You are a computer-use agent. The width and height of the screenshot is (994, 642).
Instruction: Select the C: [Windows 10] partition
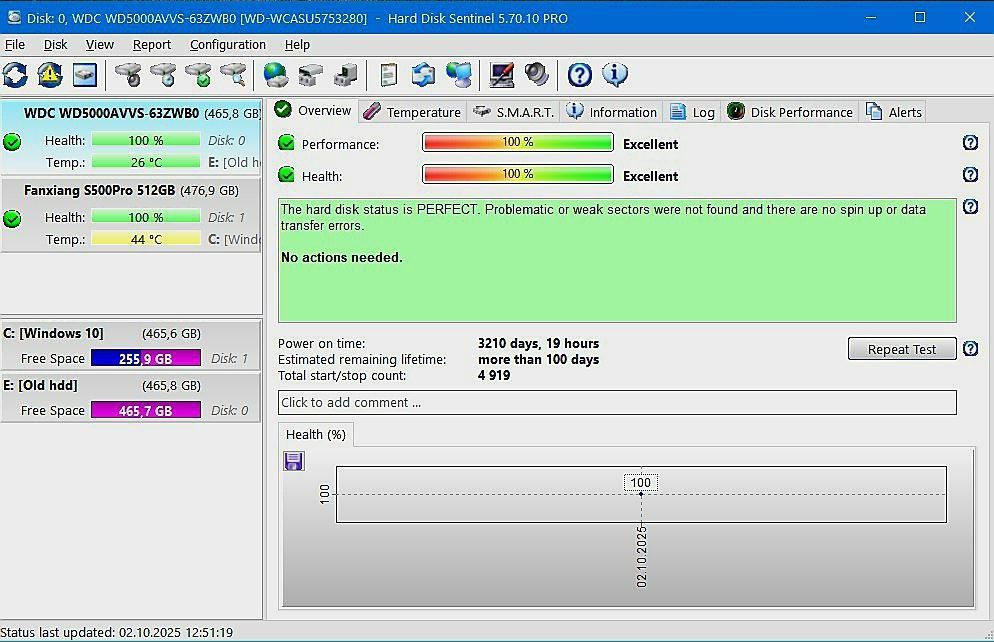[131, 345]
